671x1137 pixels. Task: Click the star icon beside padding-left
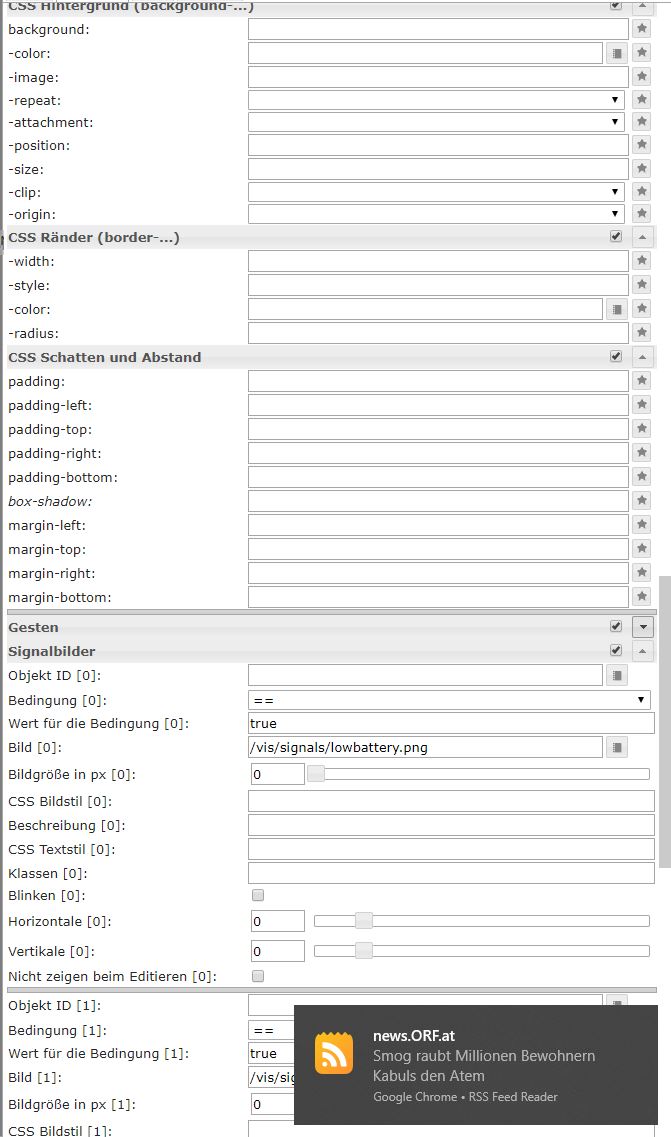tap(642, 405)
